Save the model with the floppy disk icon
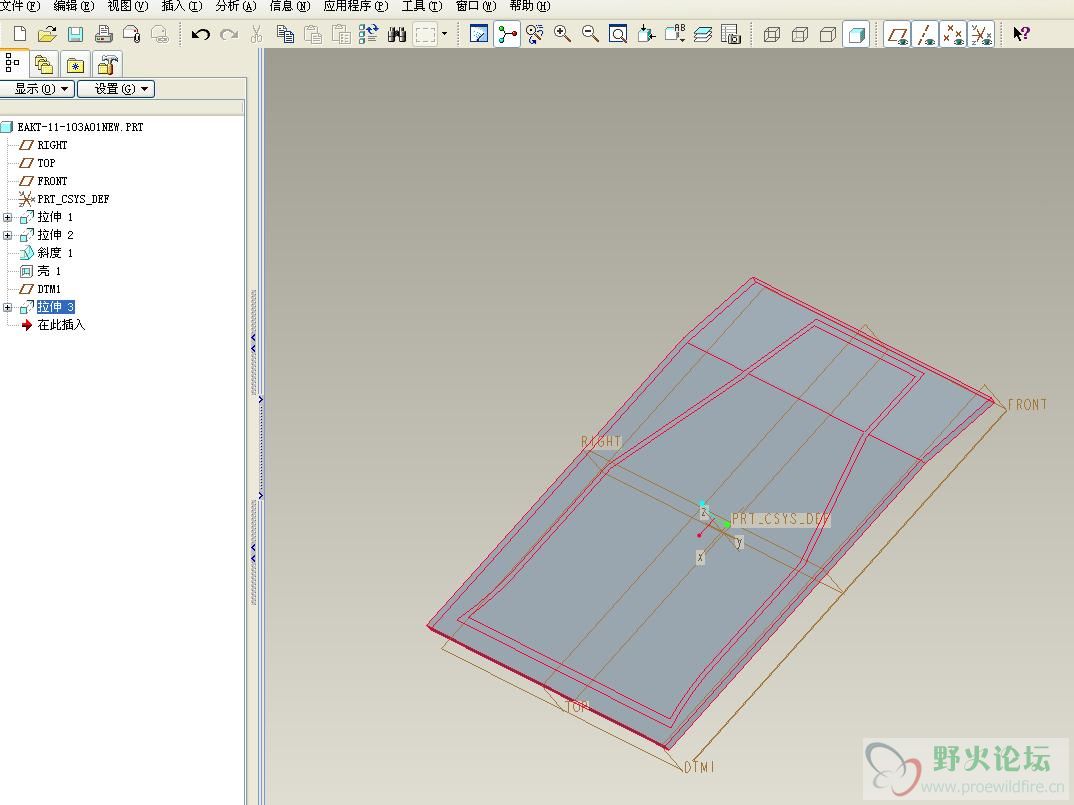Image resolution: width=1074 pixels, height=805 pixels. (x=75, y=34)
